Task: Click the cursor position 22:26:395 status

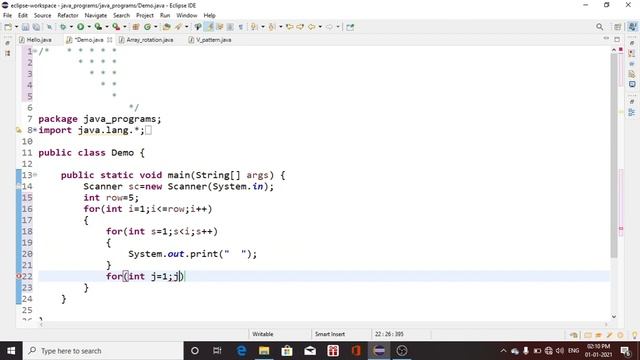Action: click(x=389, y=334)
